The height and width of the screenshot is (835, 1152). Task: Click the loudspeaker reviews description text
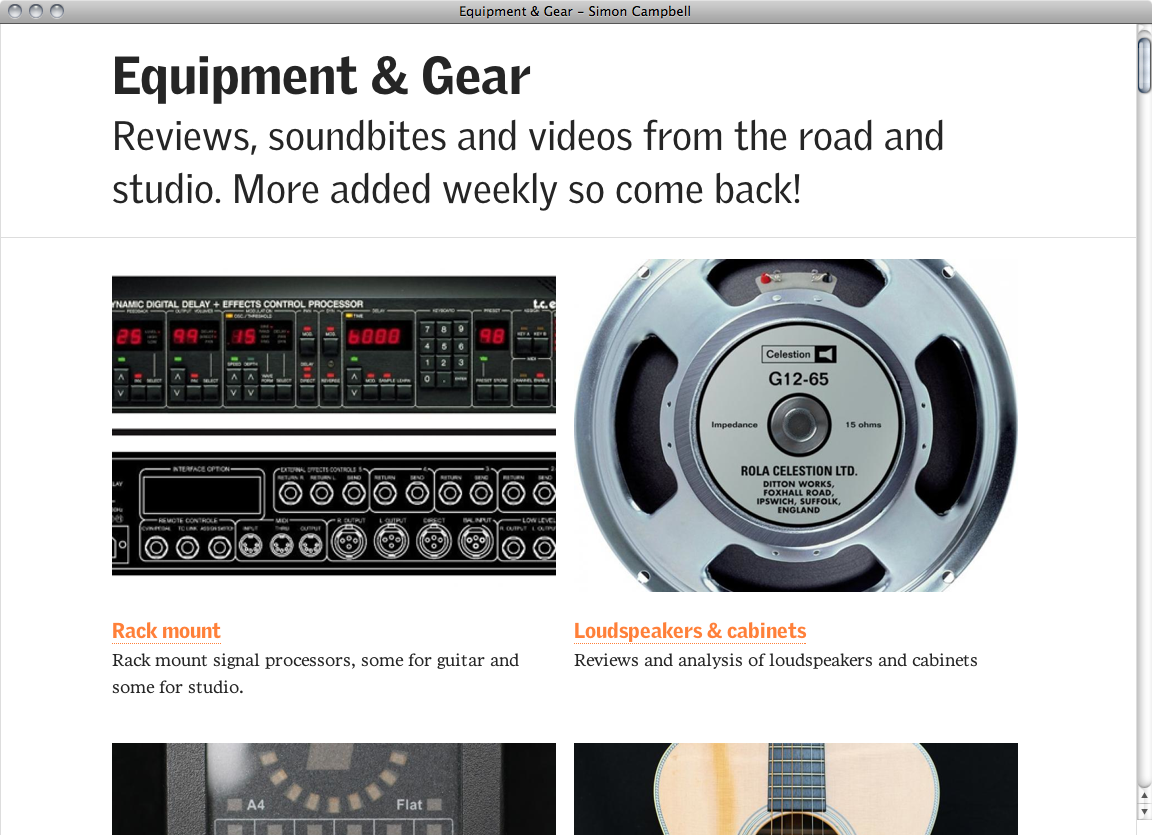pos(776,660)
